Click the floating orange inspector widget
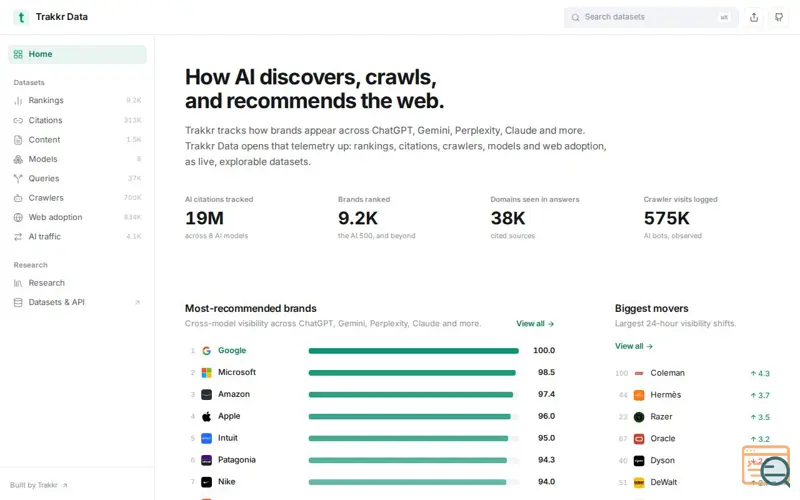This screenshot has width=800, height=500. [766, 466]
